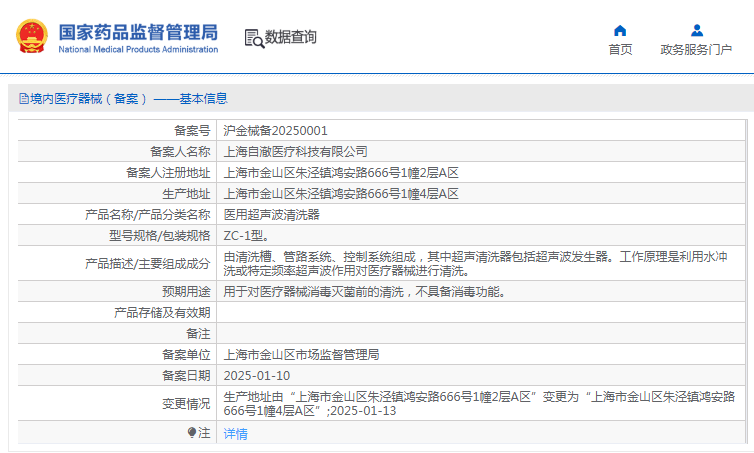Click the 数据查询 label
Screen dimensions: 754x453
point(290,37)
